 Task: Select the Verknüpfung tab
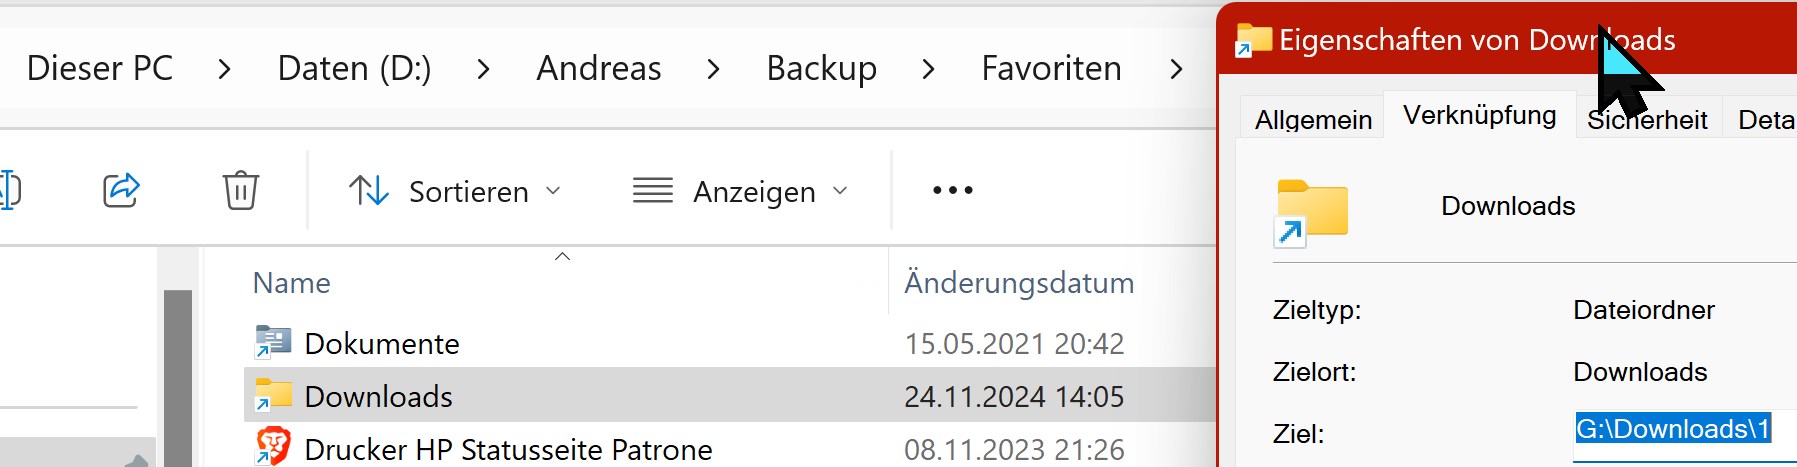[1479, 115]
